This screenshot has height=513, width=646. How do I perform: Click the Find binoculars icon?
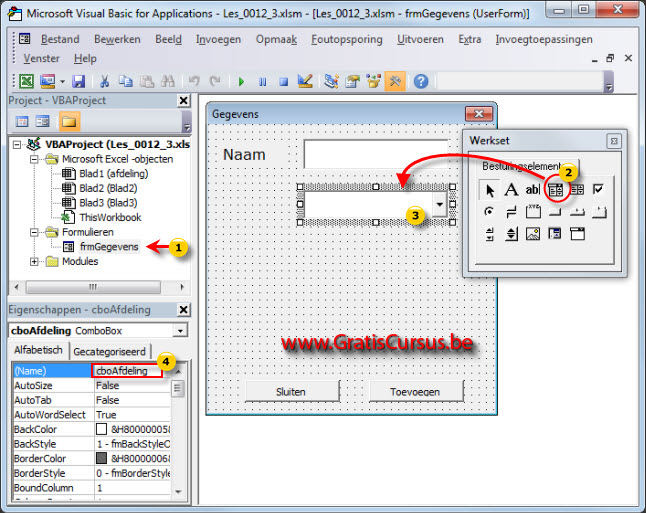[x=168, y=81]
